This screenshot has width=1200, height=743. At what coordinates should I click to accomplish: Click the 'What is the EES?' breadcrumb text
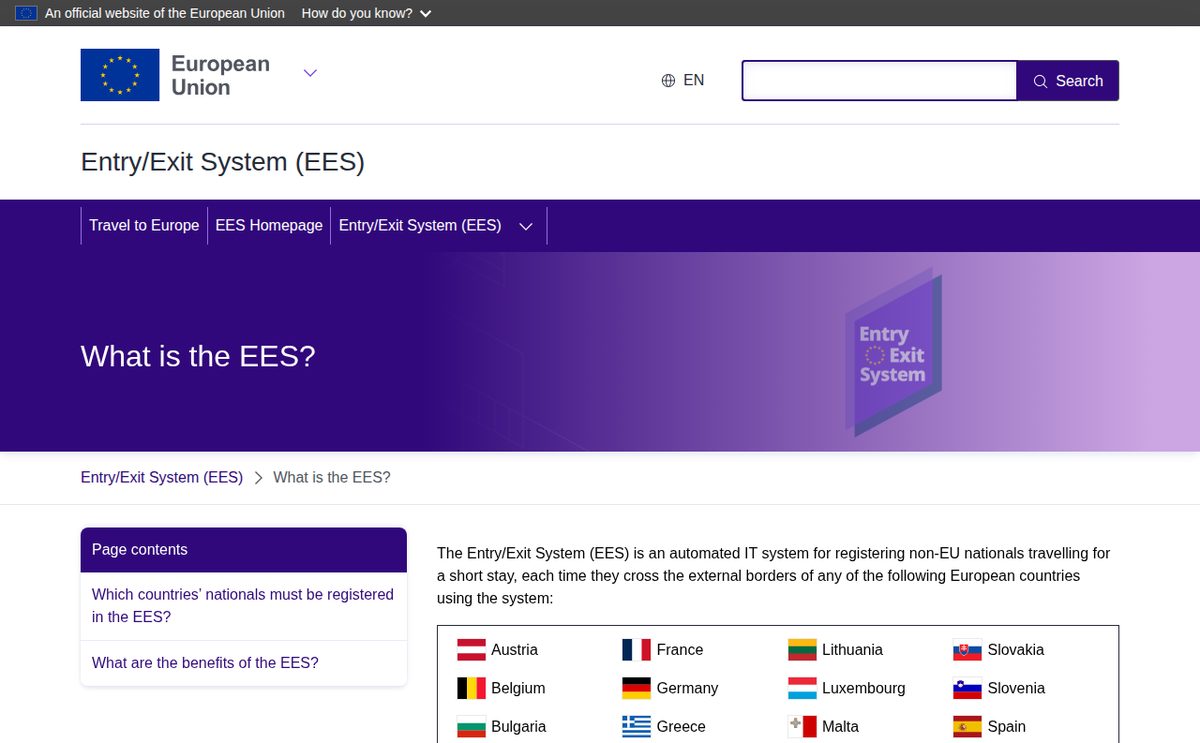(332, 478)
